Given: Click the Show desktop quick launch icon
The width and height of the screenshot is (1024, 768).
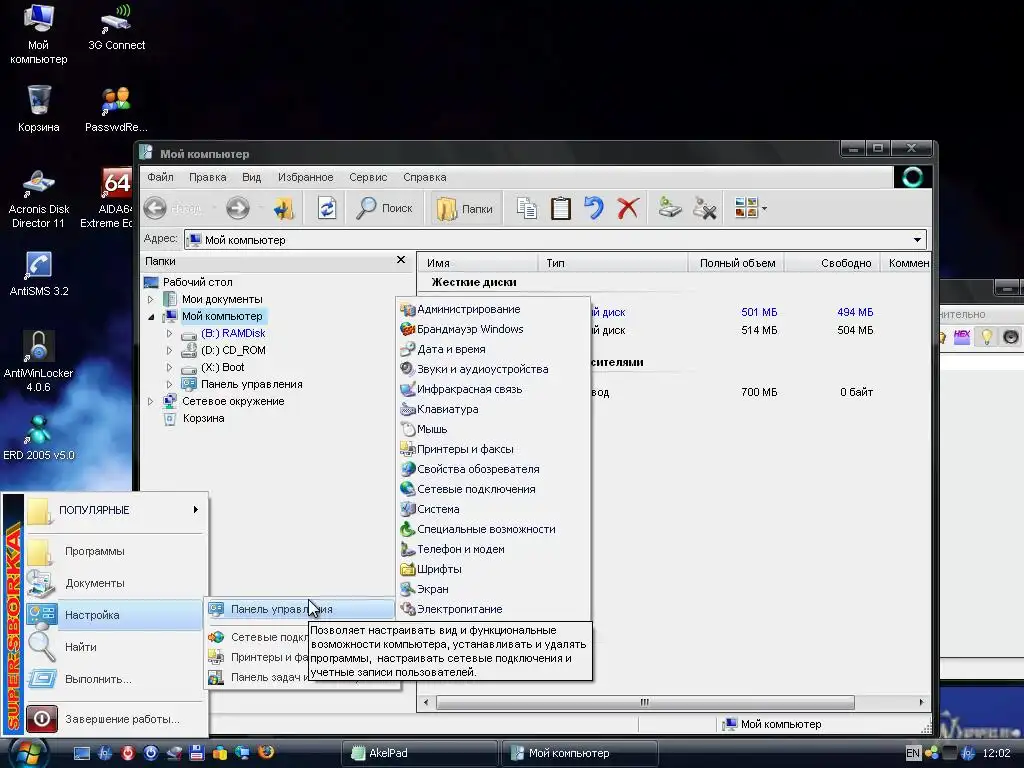Looking at the screenshot, I should point(82,753).
